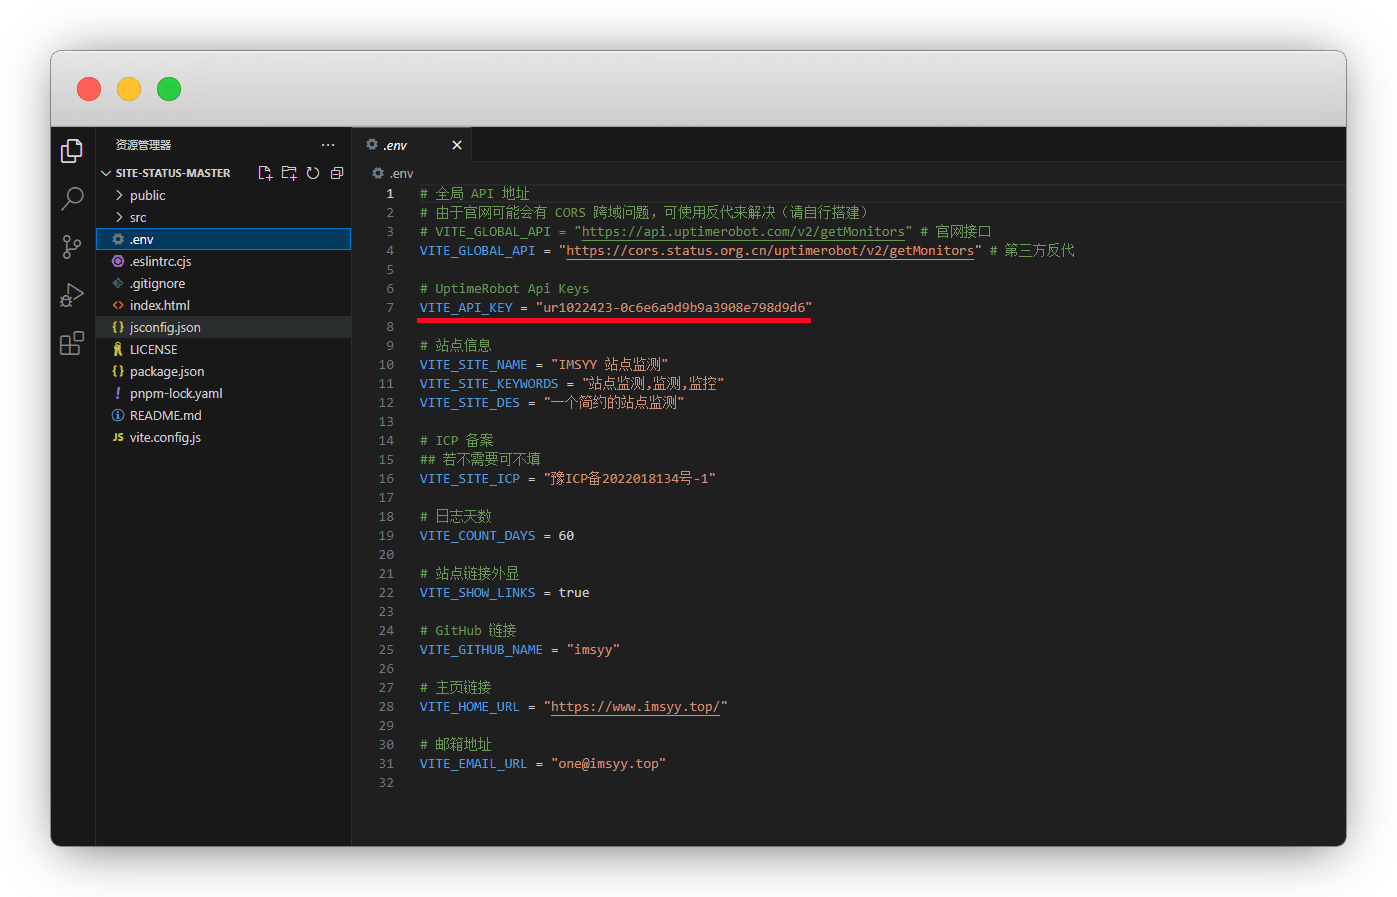Viewport: 1397px width, 897px height.
Task: Collapse the SITE-STATUS-MASTER root folder
Action: (x=166, y=173)
